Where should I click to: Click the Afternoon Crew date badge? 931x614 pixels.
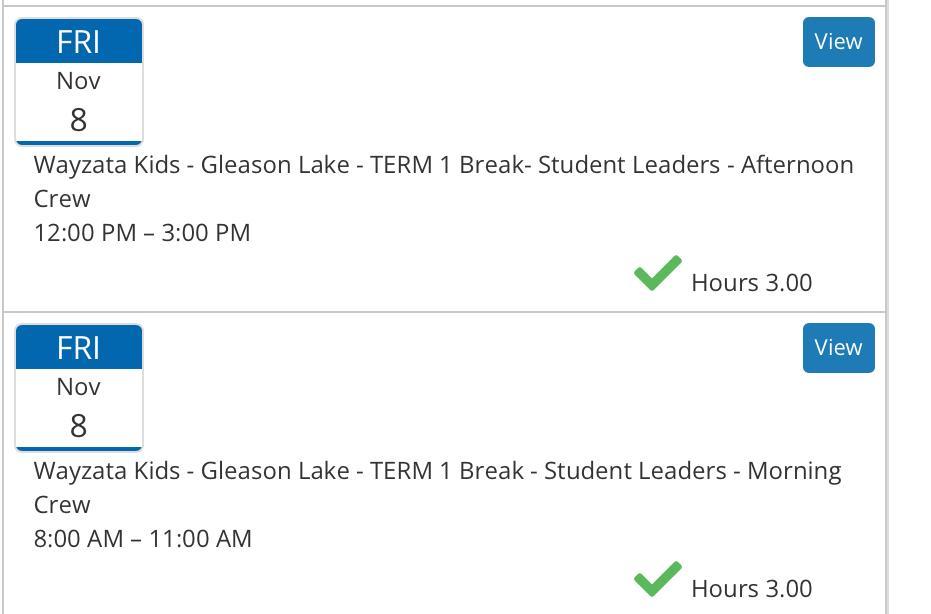pyautogui.click(x=79, y=82)
